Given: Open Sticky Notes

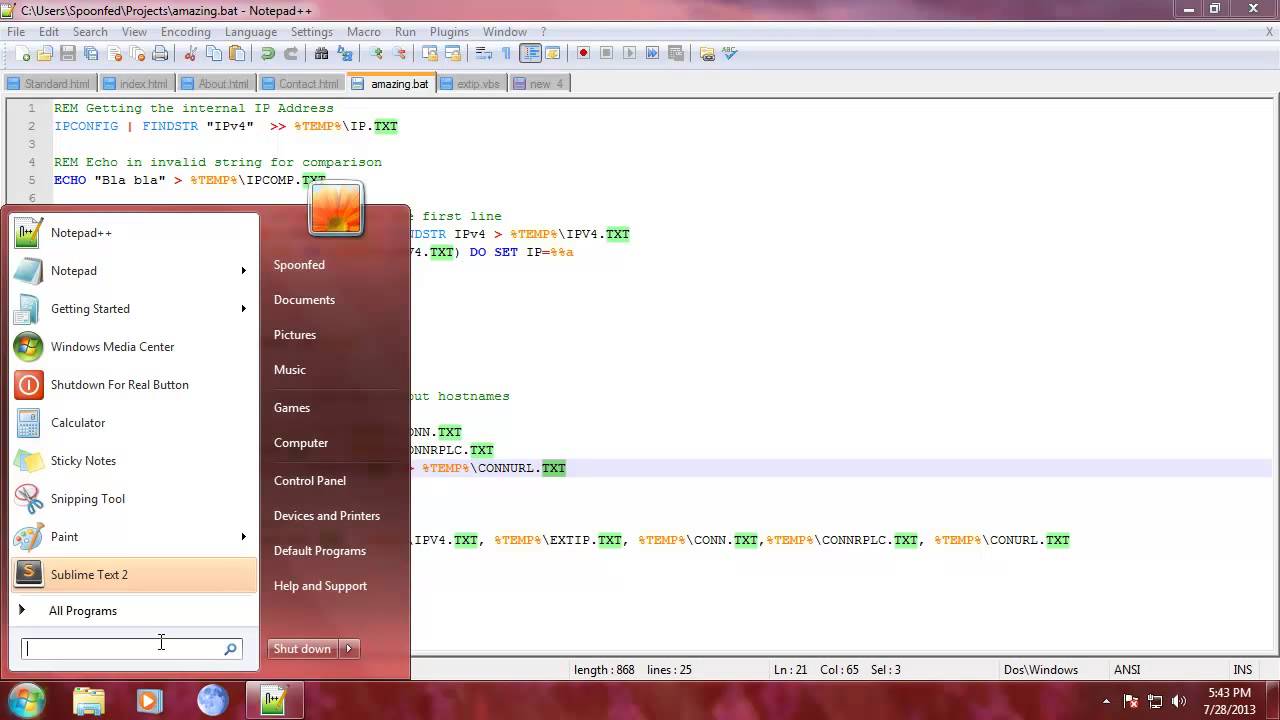Looking at the screenshot, I should pos(135,461).
